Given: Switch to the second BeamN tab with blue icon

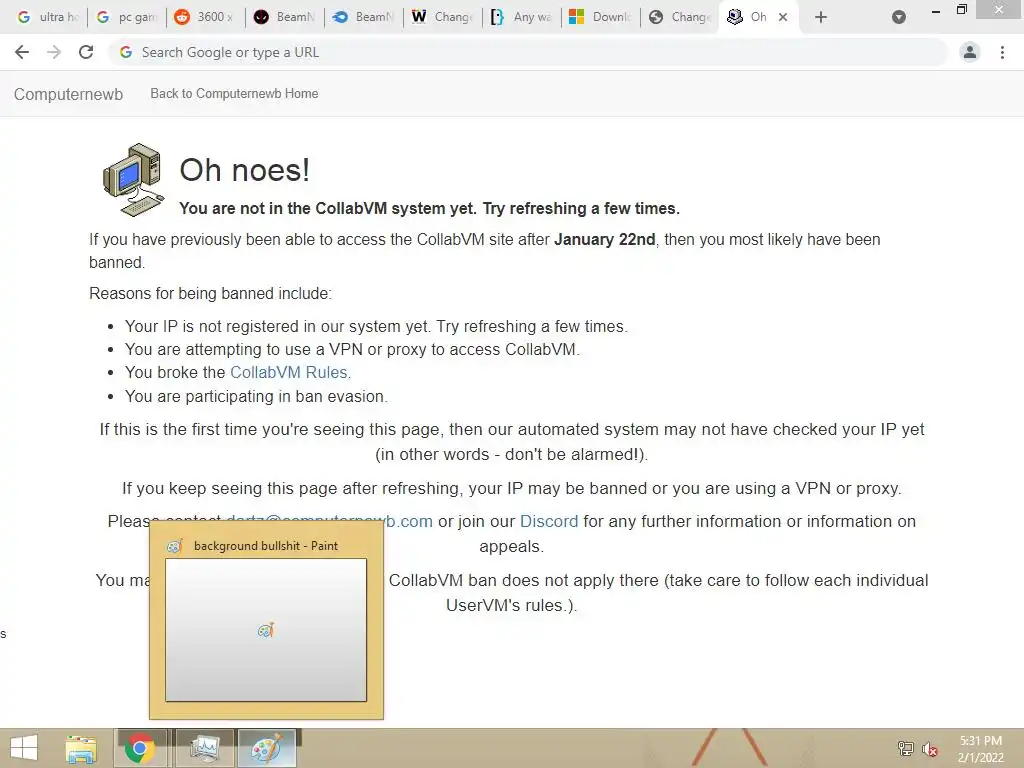Looking at the screenshot, I should 364,17.
